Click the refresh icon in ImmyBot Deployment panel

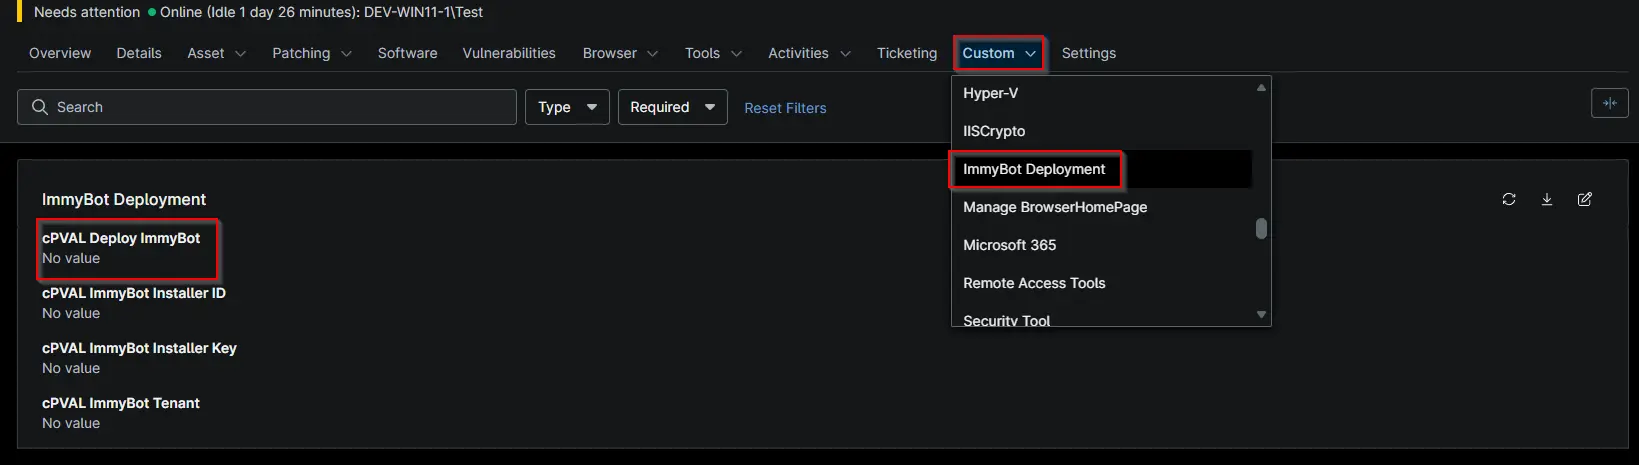click(1509, 199)
